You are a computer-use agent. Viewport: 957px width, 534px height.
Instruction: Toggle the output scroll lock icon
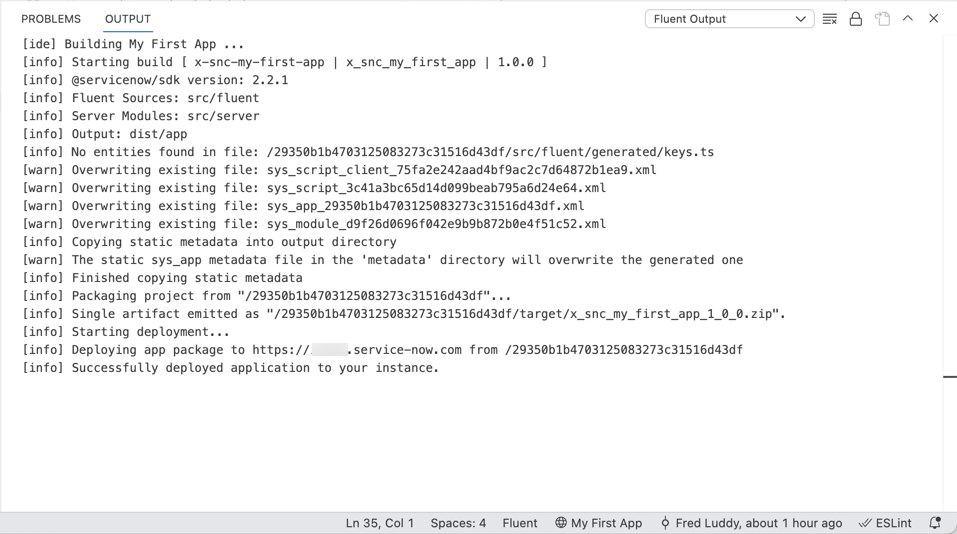click(x=856, y=19)
